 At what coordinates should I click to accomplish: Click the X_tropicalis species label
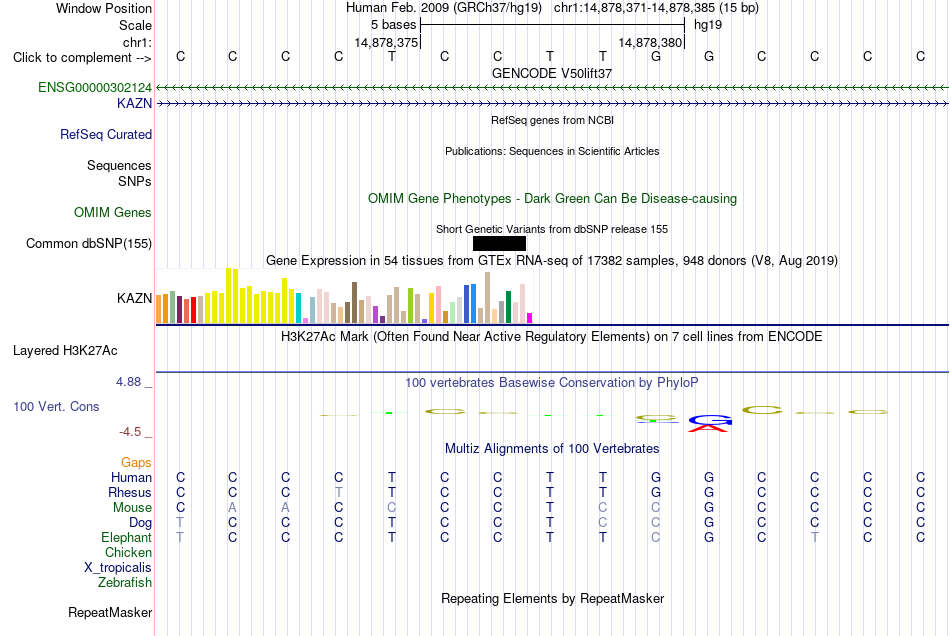tap(118, 568)
